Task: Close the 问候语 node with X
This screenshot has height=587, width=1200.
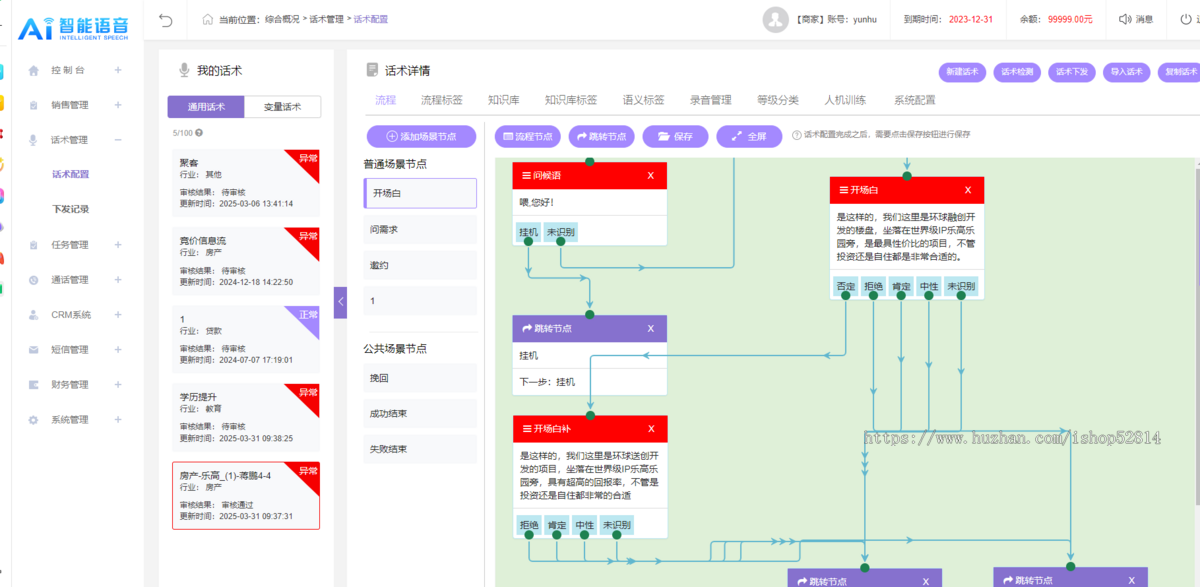Action: click(x=650, y=176)
